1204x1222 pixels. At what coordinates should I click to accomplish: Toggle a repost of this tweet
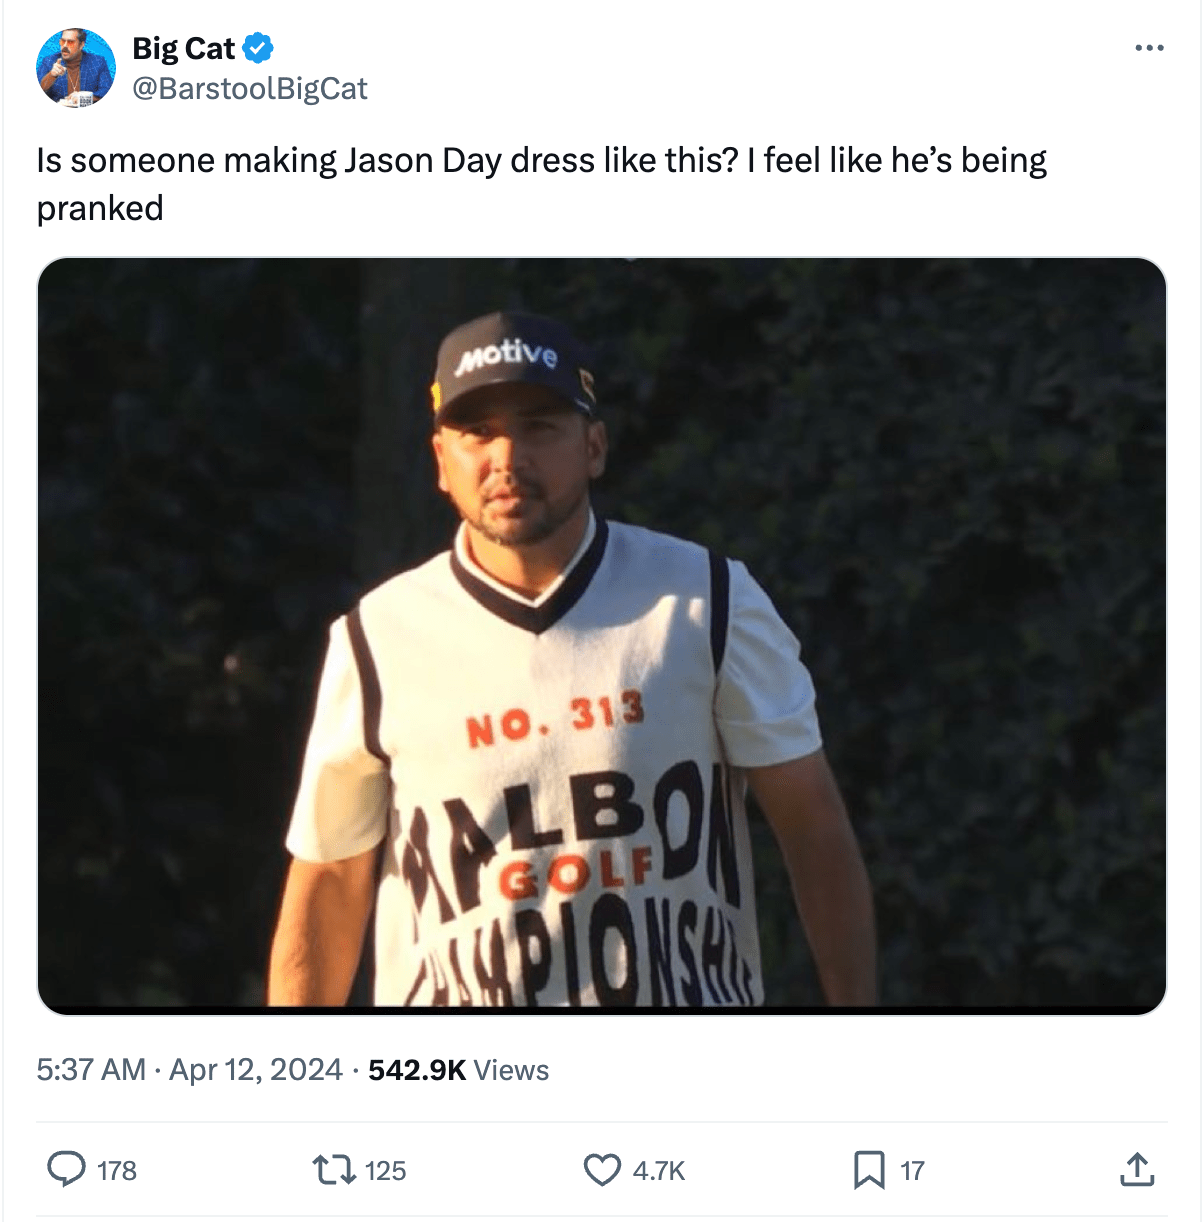(x=334, y=1168)
